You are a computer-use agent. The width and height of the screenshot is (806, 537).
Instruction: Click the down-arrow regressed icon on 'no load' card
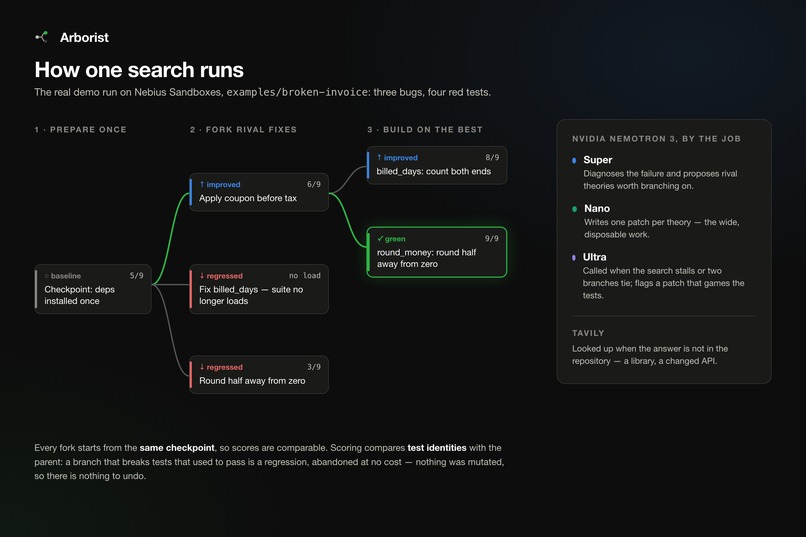202,275
